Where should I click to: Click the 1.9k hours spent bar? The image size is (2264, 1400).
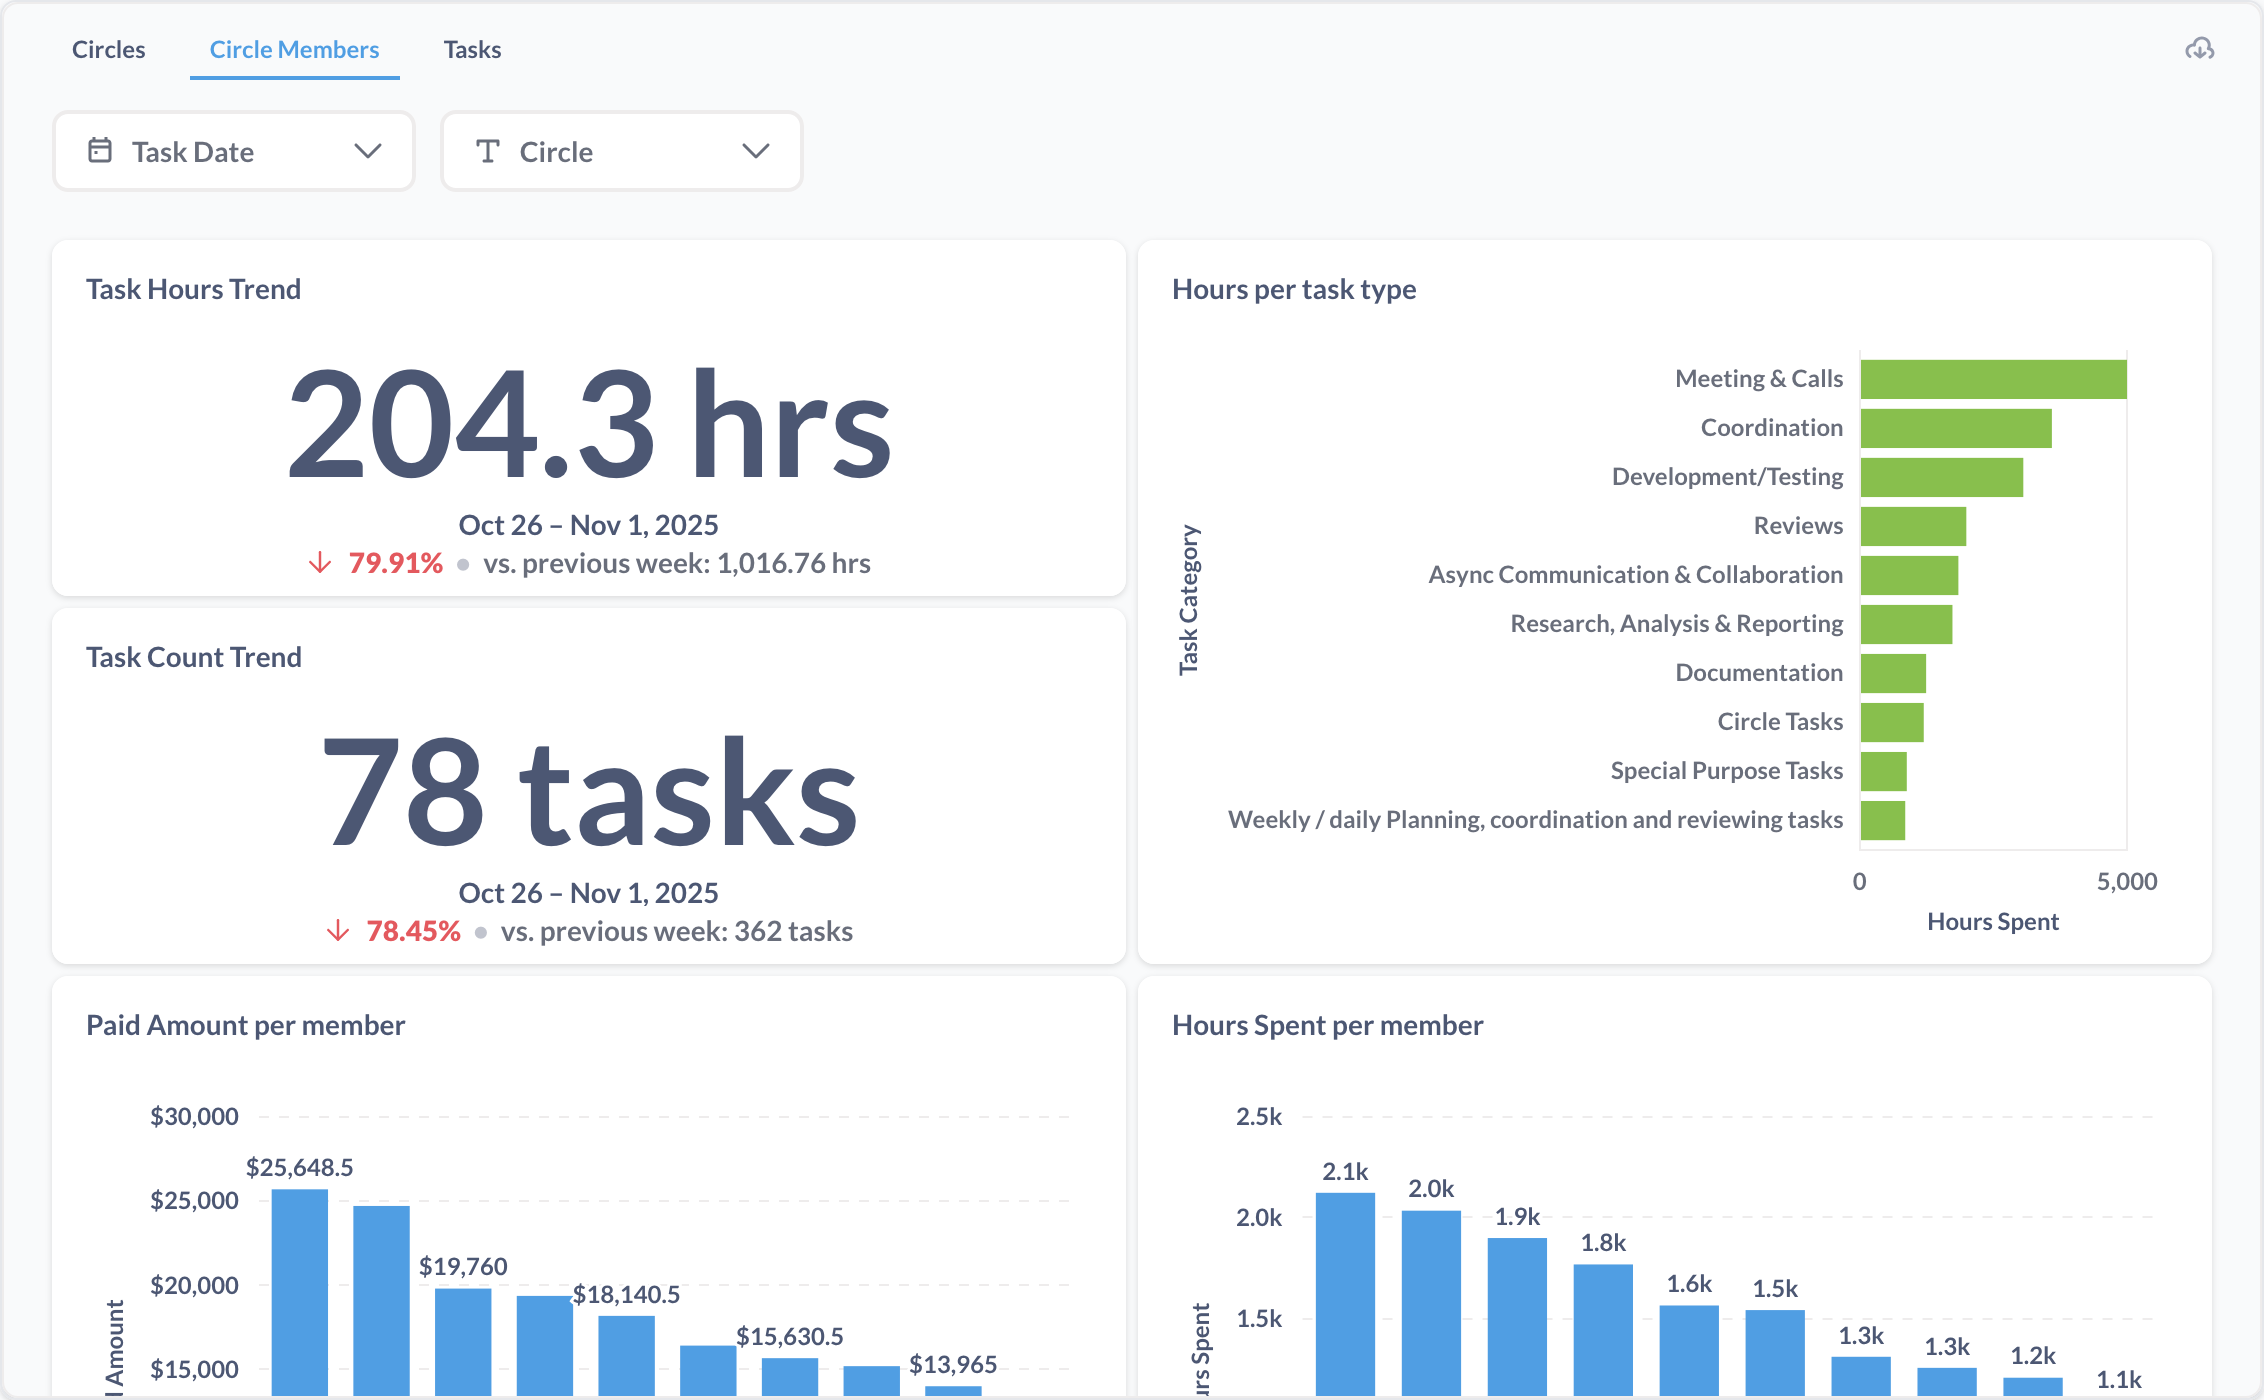(x=1517, y=1317)
